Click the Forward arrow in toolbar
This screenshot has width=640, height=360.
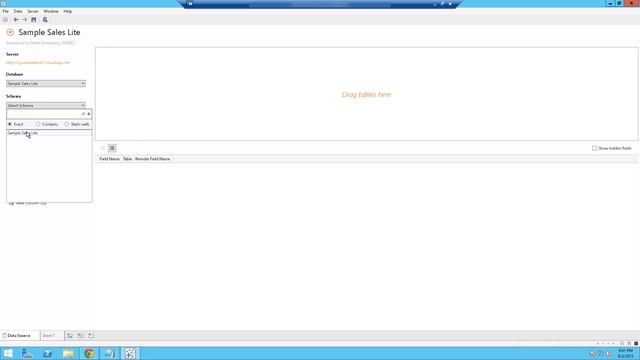point(25,20)
